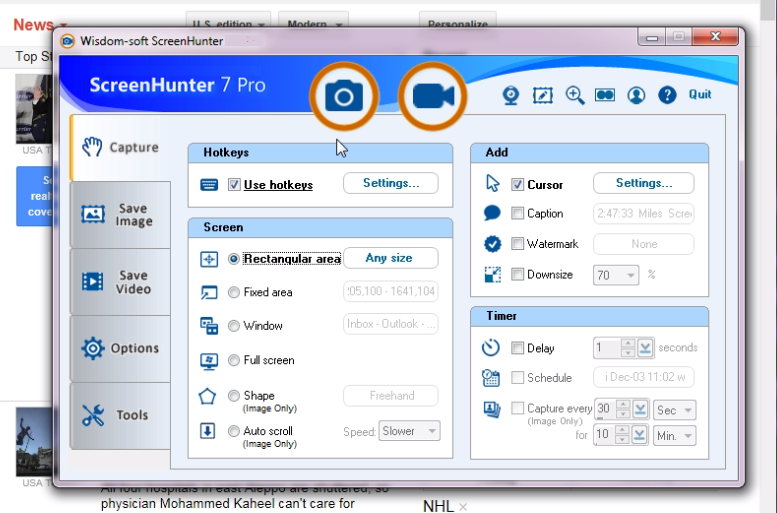Click the Any size button
Screen dimensions: 777x513
pyautogui.click(x=390, y=258)
